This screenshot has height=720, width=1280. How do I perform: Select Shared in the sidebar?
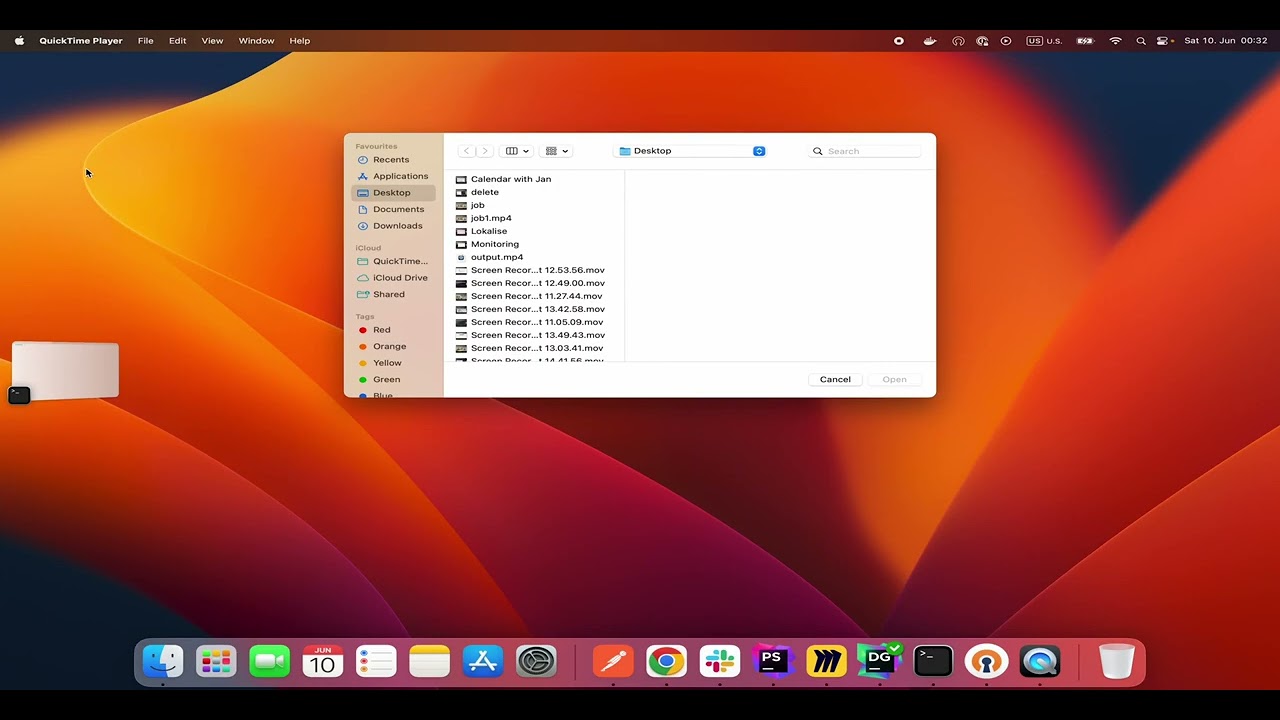(x=391, y=294)
